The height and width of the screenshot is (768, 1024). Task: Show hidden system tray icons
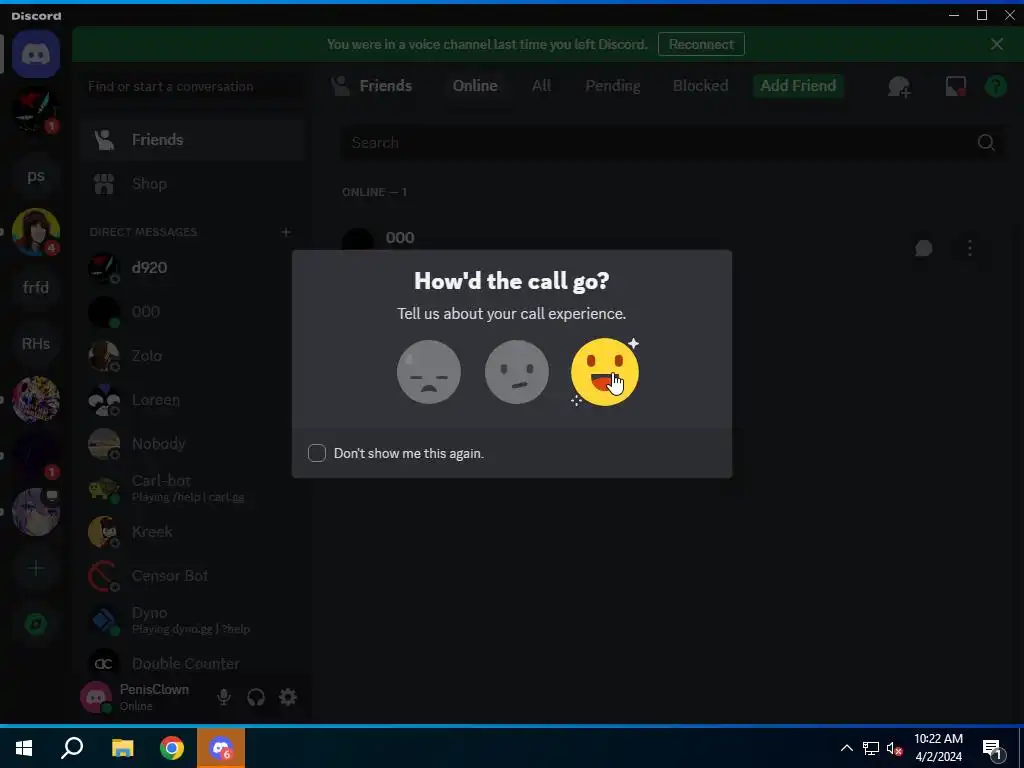(846, 748)
